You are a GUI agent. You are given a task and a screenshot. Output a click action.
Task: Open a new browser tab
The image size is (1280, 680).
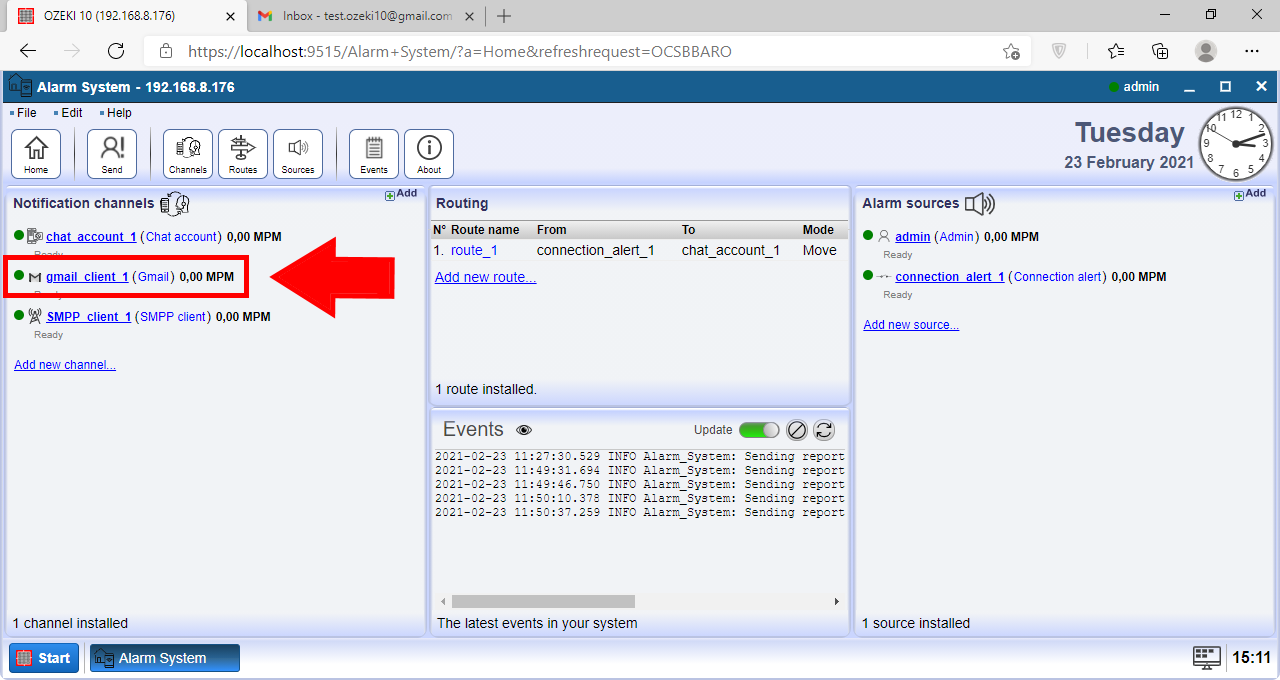[504, 16]
